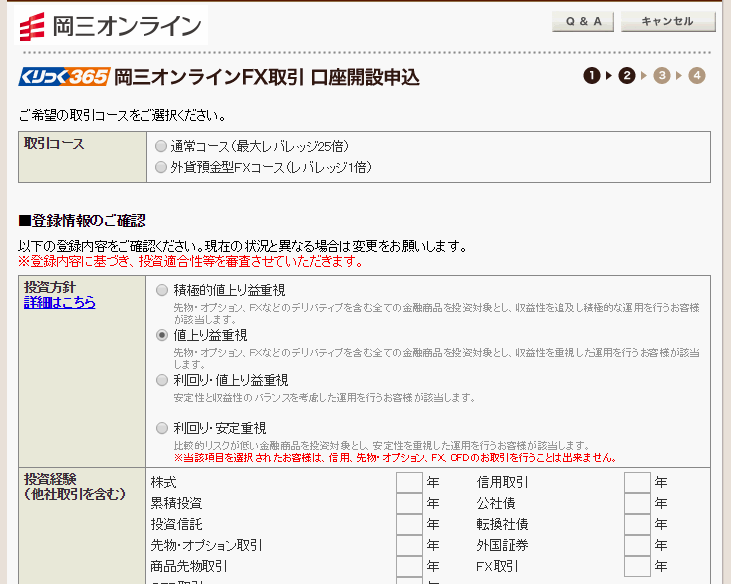Select 外貨預金型FXコース (レバレッジ1倍) radio
731x584 pixels.
[161, 167]
